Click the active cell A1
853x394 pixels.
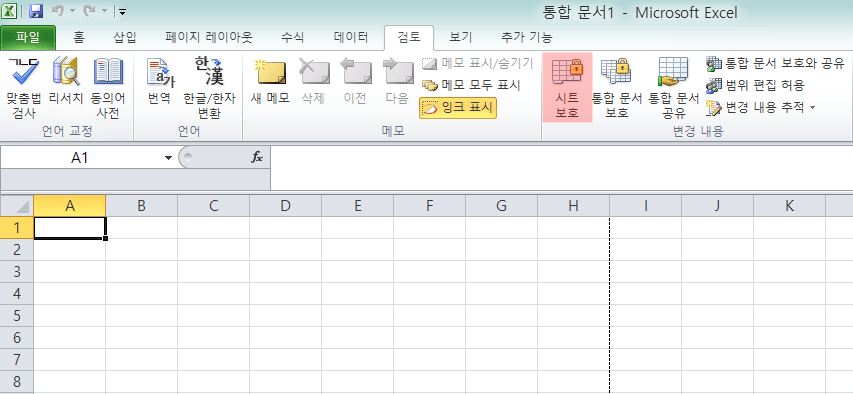click(x=70, y=227)
